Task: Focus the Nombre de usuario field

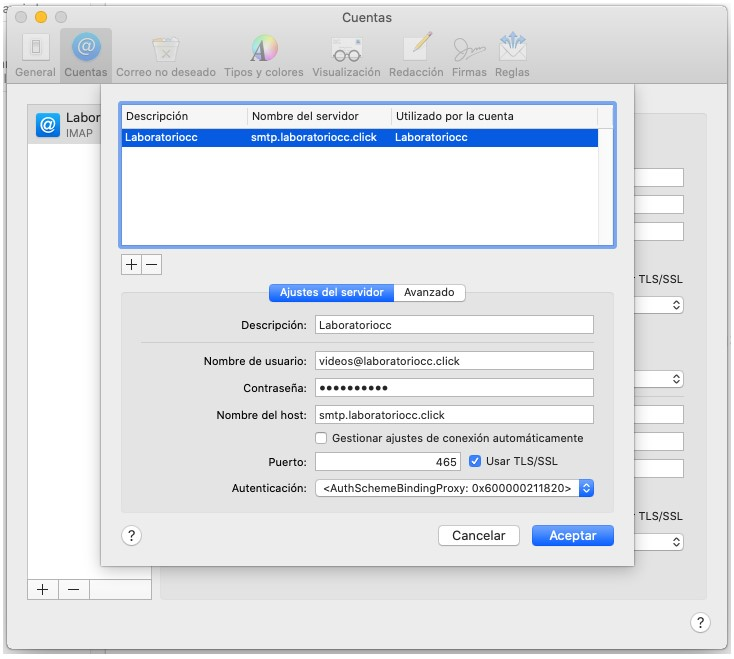Action: [x=454, y=361]
